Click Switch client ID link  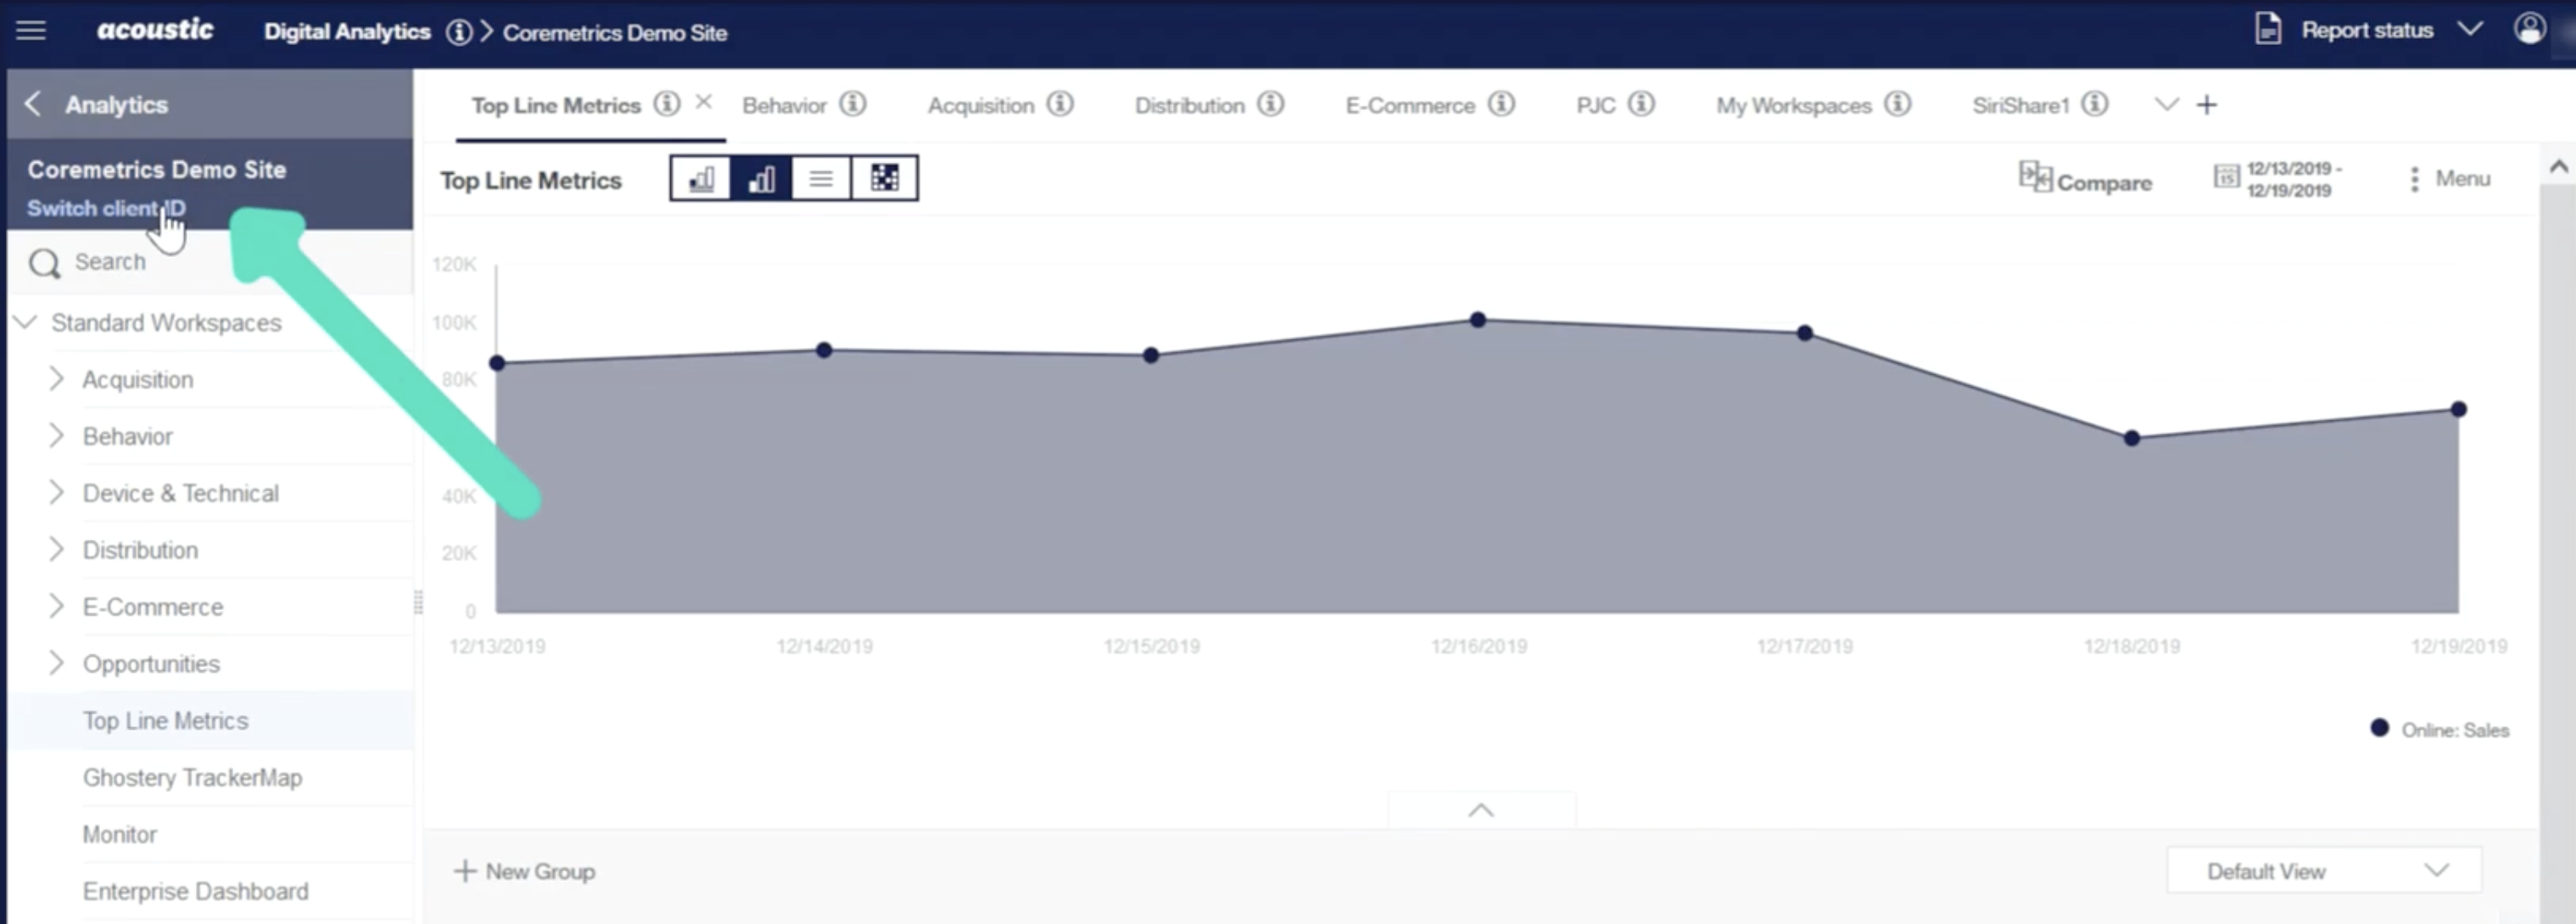[106, 208]
